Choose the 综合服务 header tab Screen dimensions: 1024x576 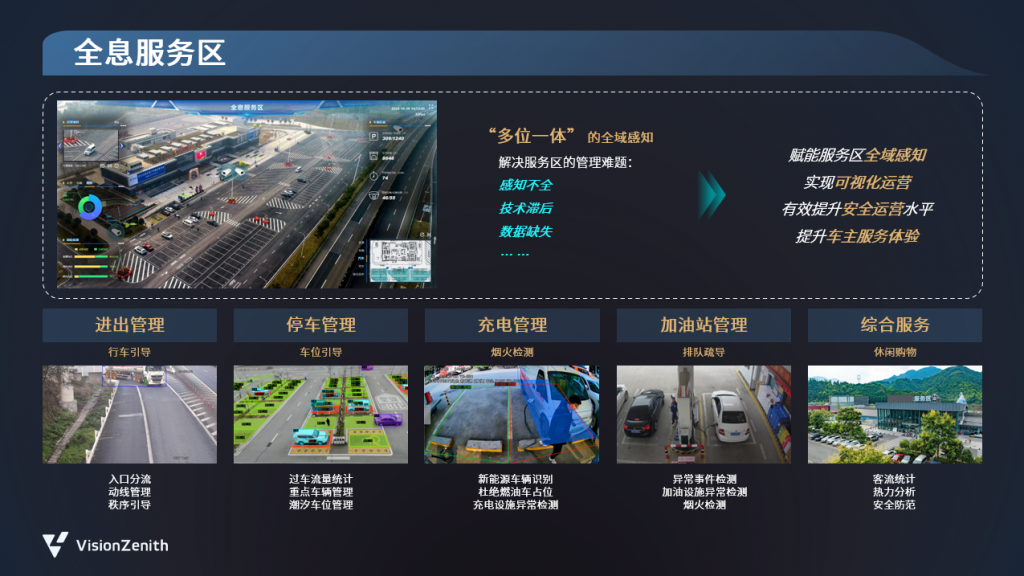(894, 325)
